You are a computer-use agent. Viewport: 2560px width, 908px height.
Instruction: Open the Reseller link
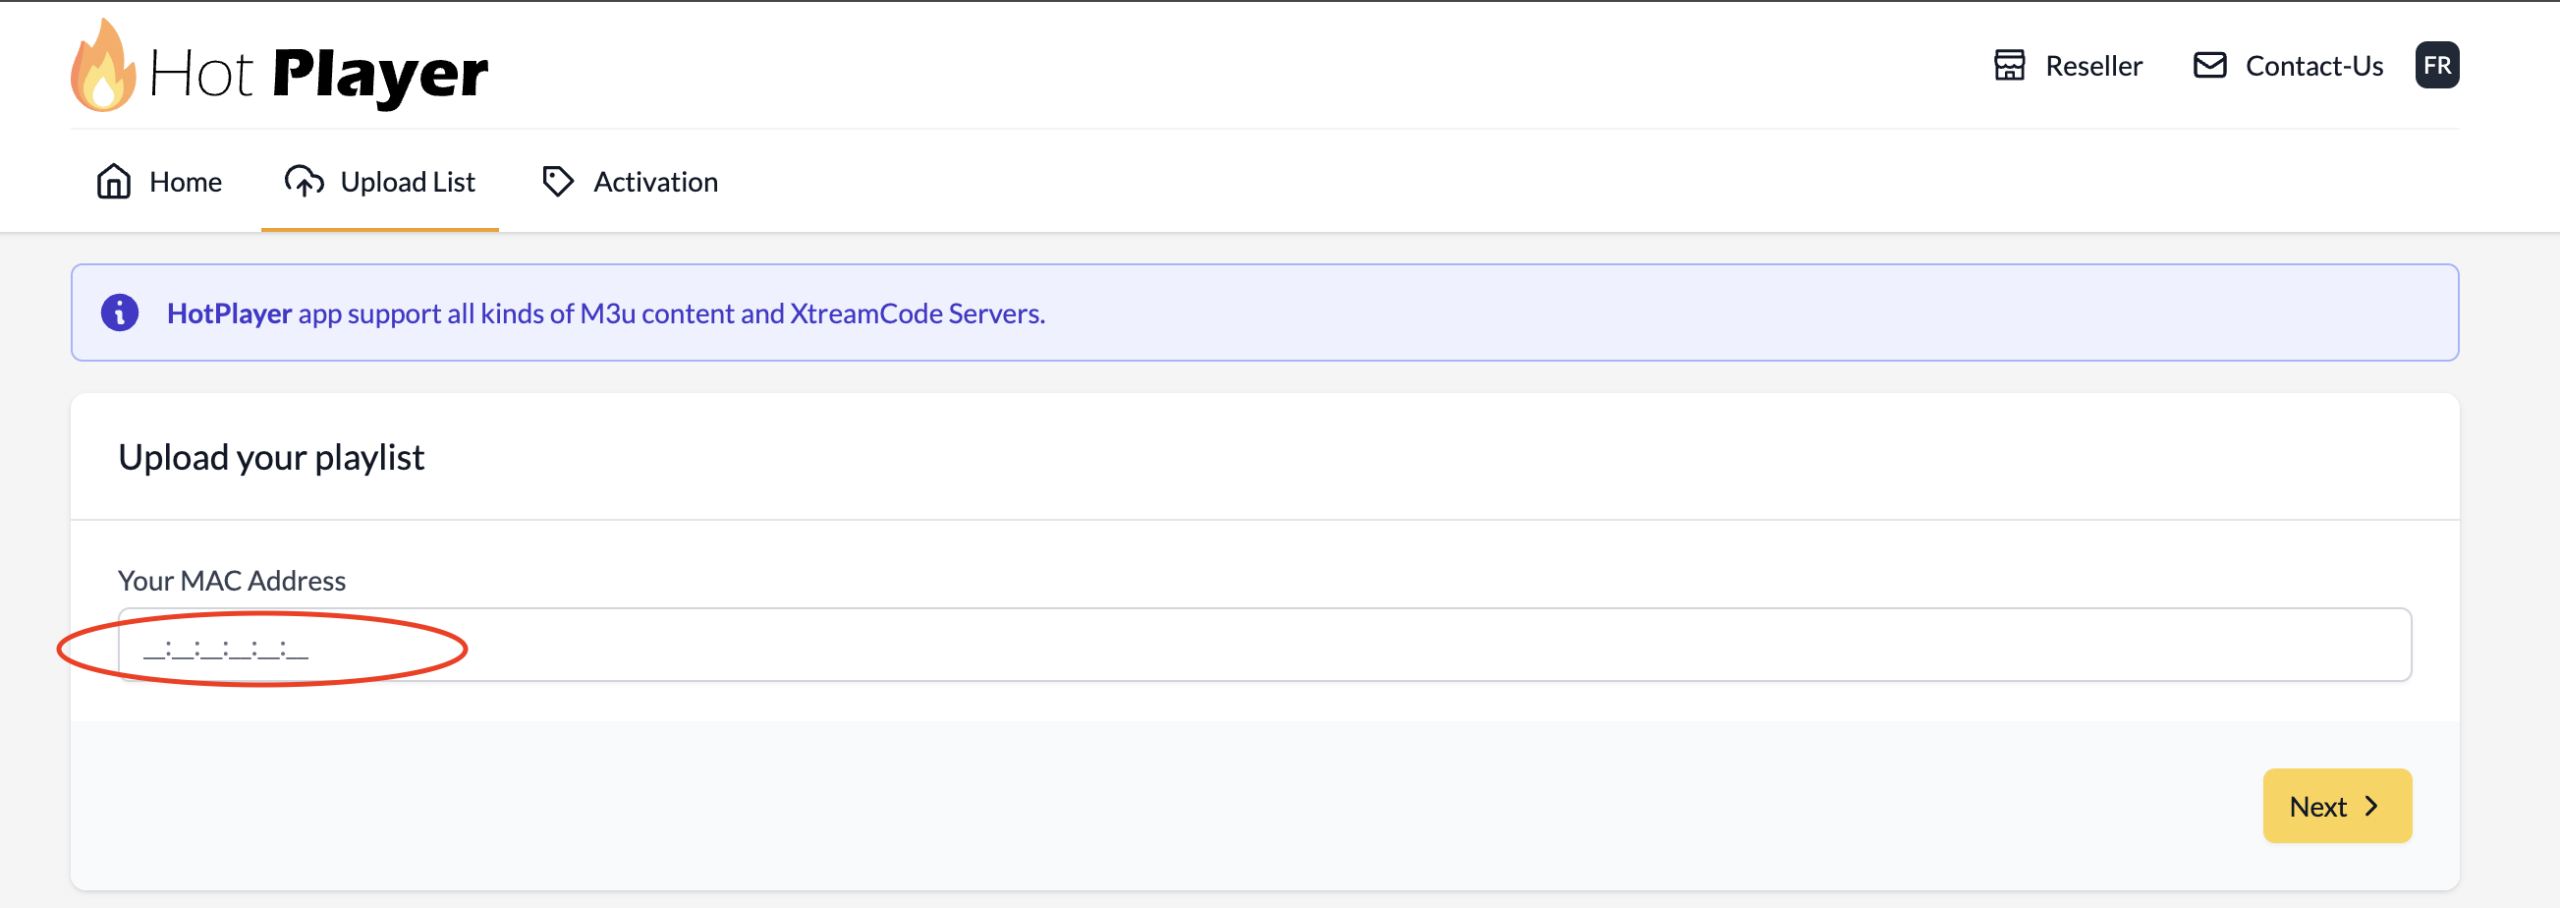2068,65
